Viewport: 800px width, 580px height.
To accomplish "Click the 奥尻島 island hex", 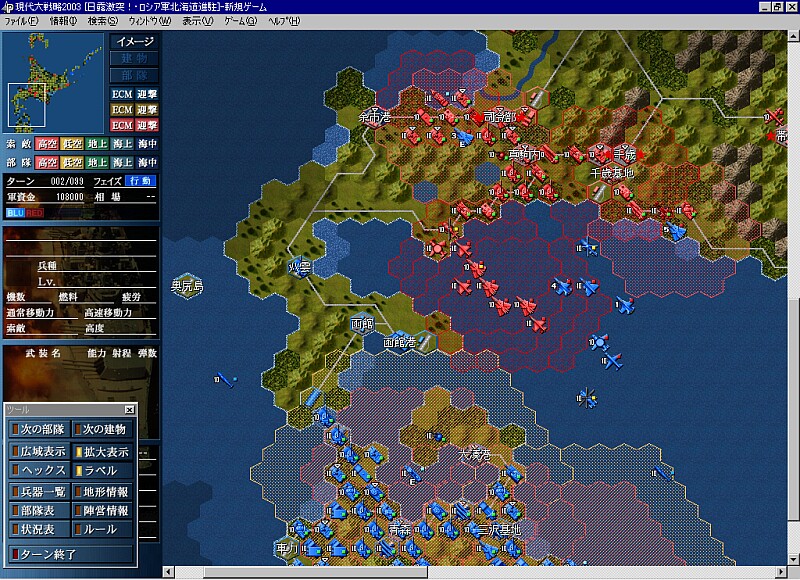I will coord(187,286).
